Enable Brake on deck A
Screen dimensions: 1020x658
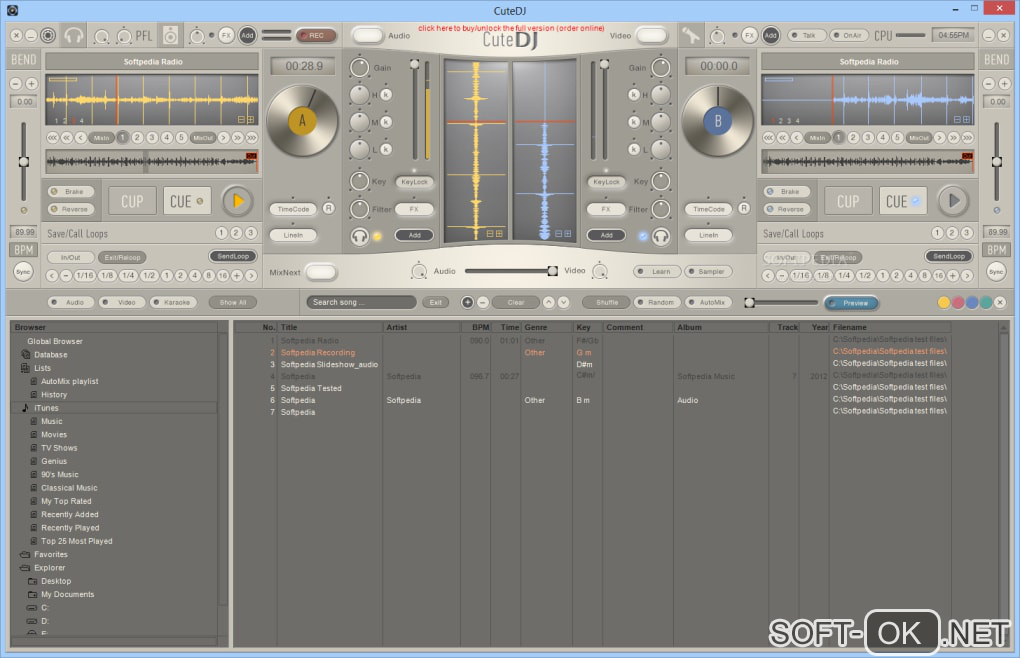71,191
